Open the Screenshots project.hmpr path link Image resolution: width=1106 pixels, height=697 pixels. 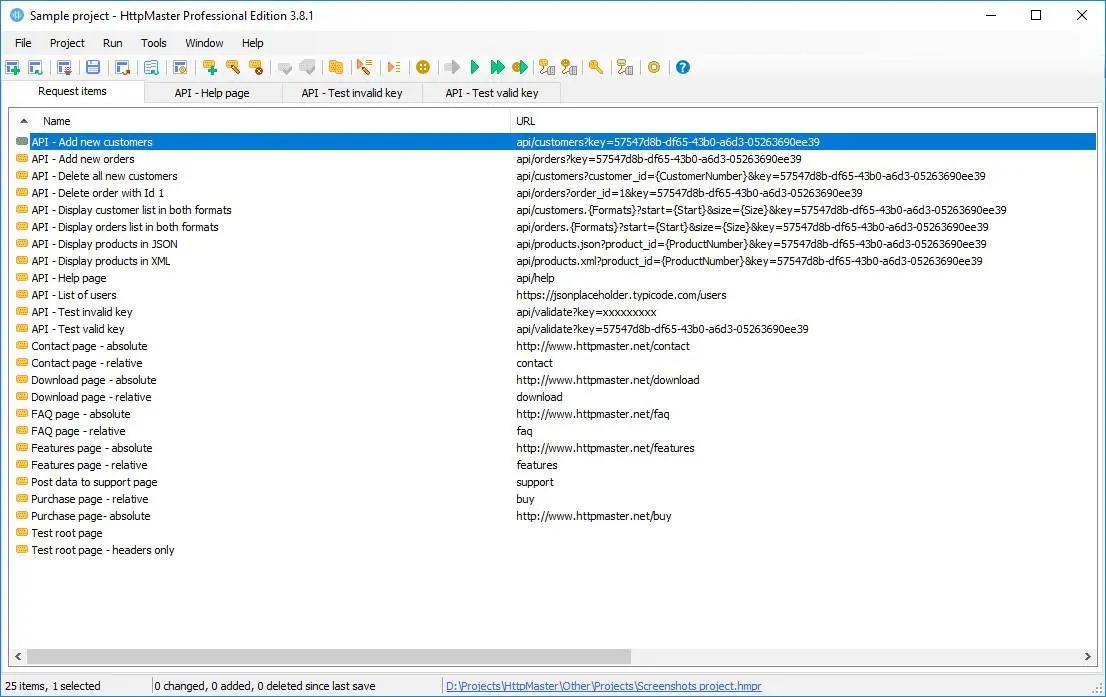tap(604, 686)
